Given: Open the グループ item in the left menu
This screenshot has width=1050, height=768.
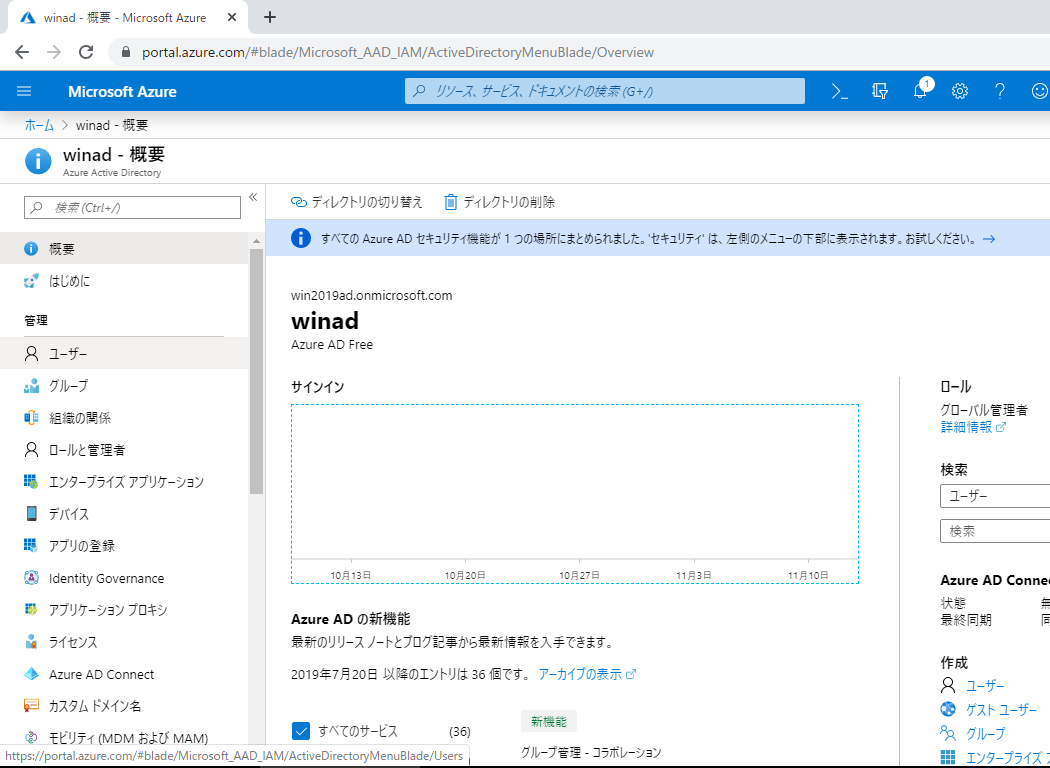Looking at the screenshot, I should (x=124, y=385).
